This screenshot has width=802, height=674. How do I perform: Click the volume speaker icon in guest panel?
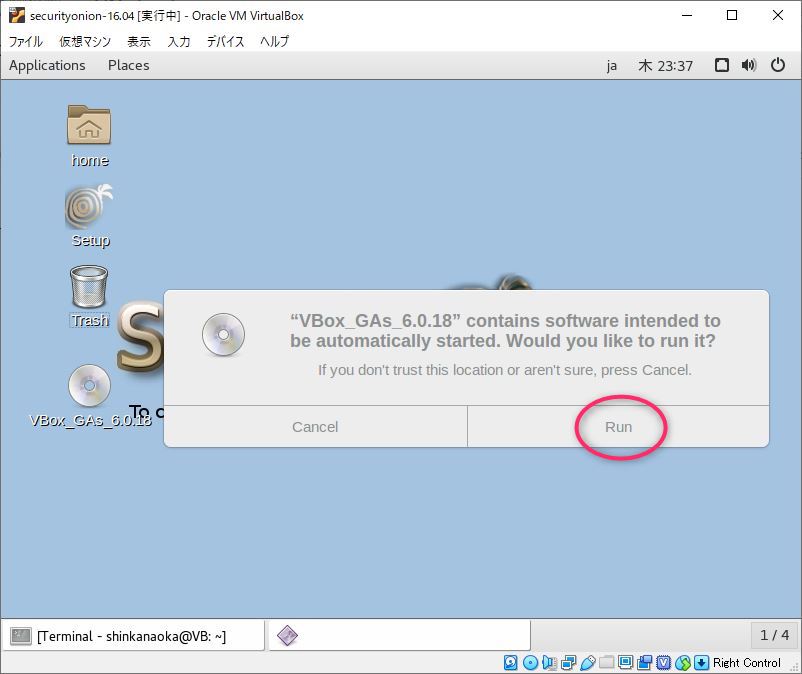749,65
